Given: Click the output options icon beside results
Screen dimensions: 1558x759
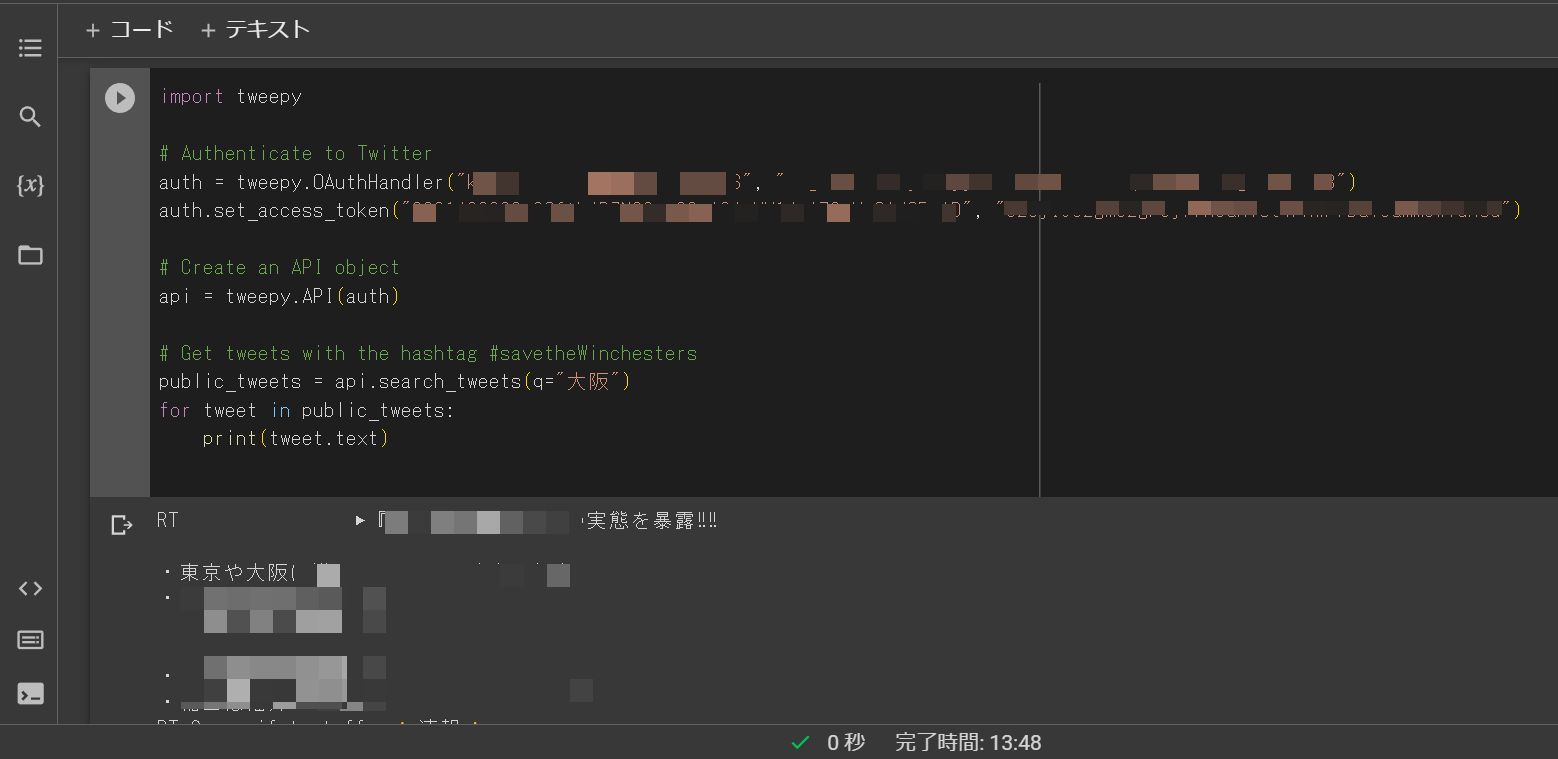Looking at the screenshot, I should tap(121, 525).
